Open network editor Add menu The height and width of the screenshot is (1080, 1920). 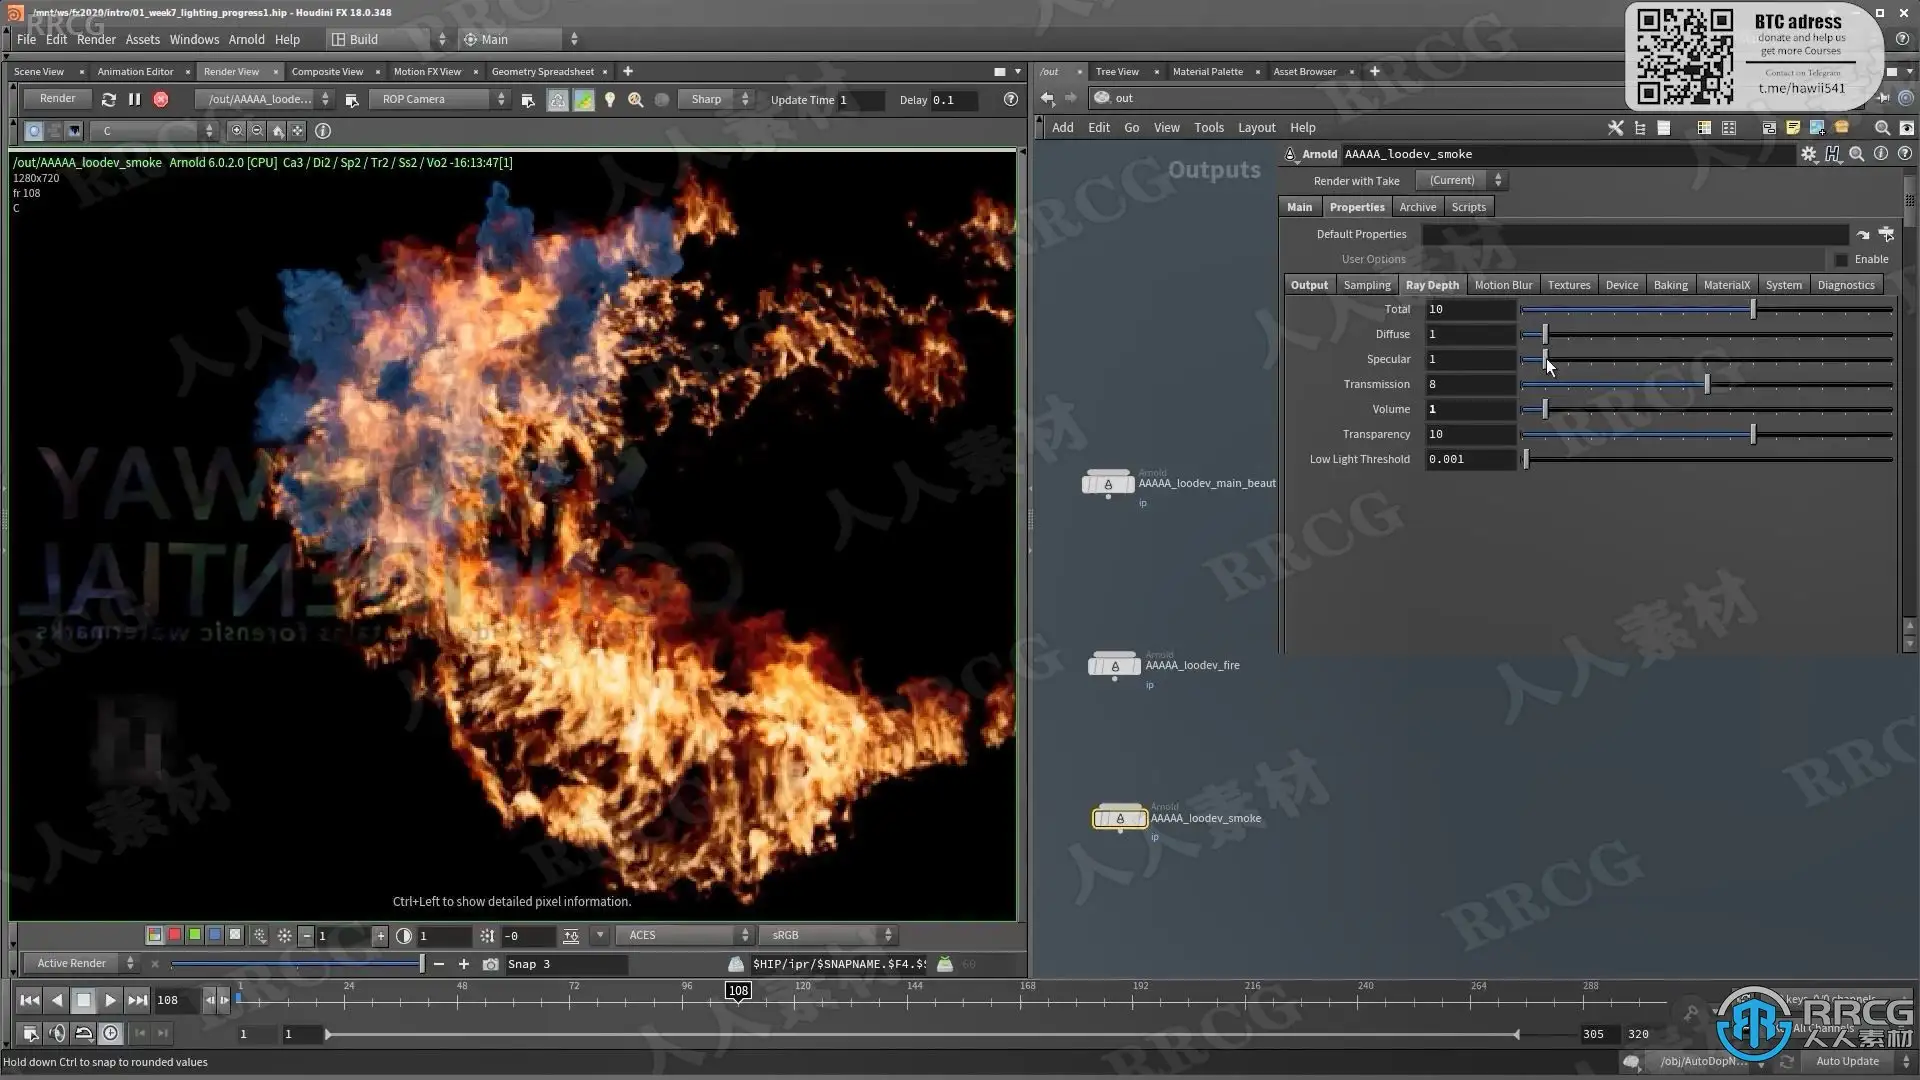1062,128
